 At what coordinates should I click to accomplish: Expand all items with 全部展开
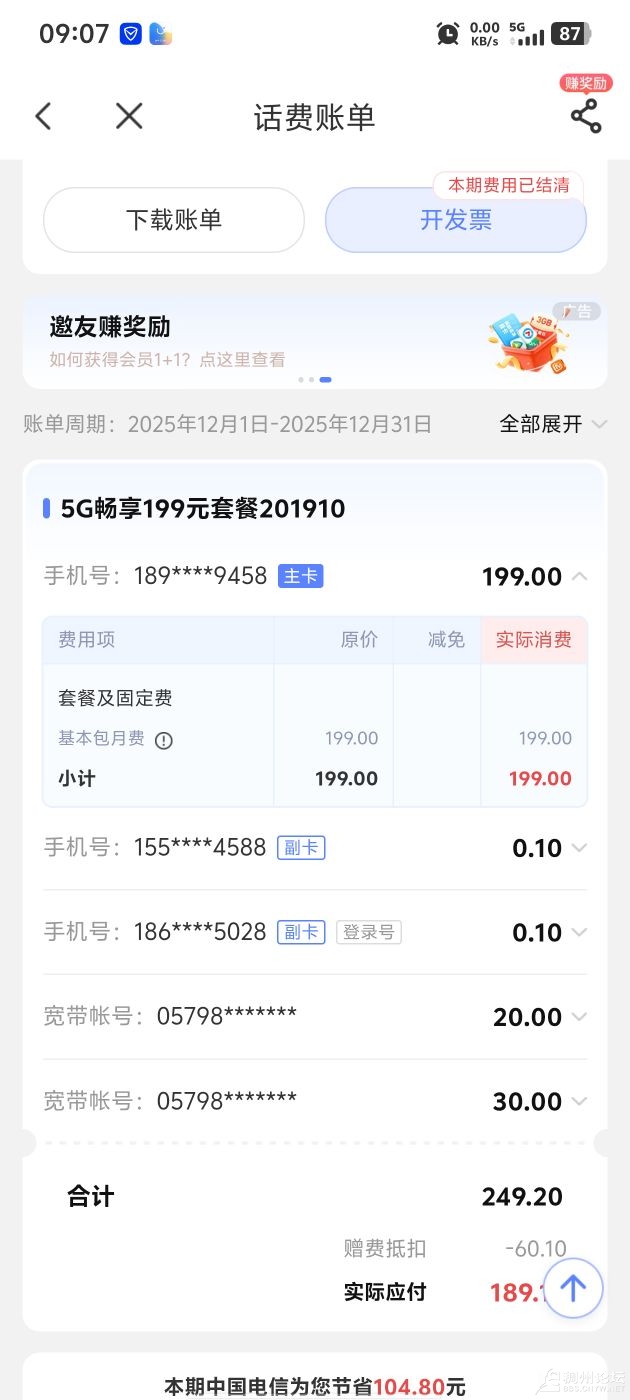tap(553, 424)
